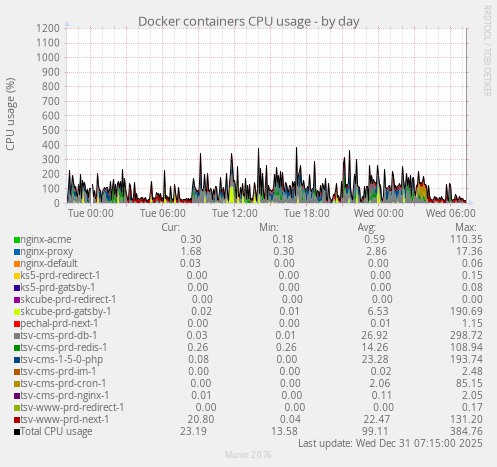Image resolution: width=497 pixels, height=467 pixels.
Task: Click the Cur: column header
Action: tap(171, 227)
